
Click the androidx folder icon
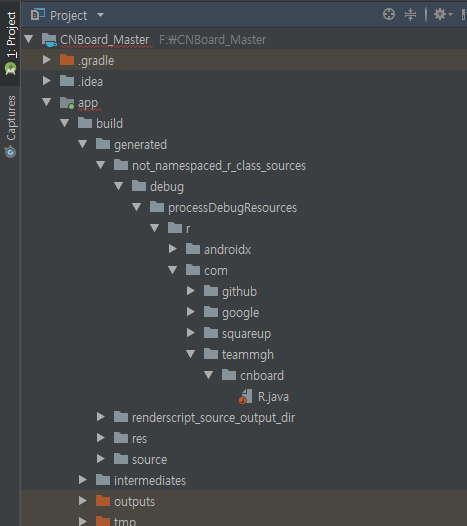(x=193, y=249)
